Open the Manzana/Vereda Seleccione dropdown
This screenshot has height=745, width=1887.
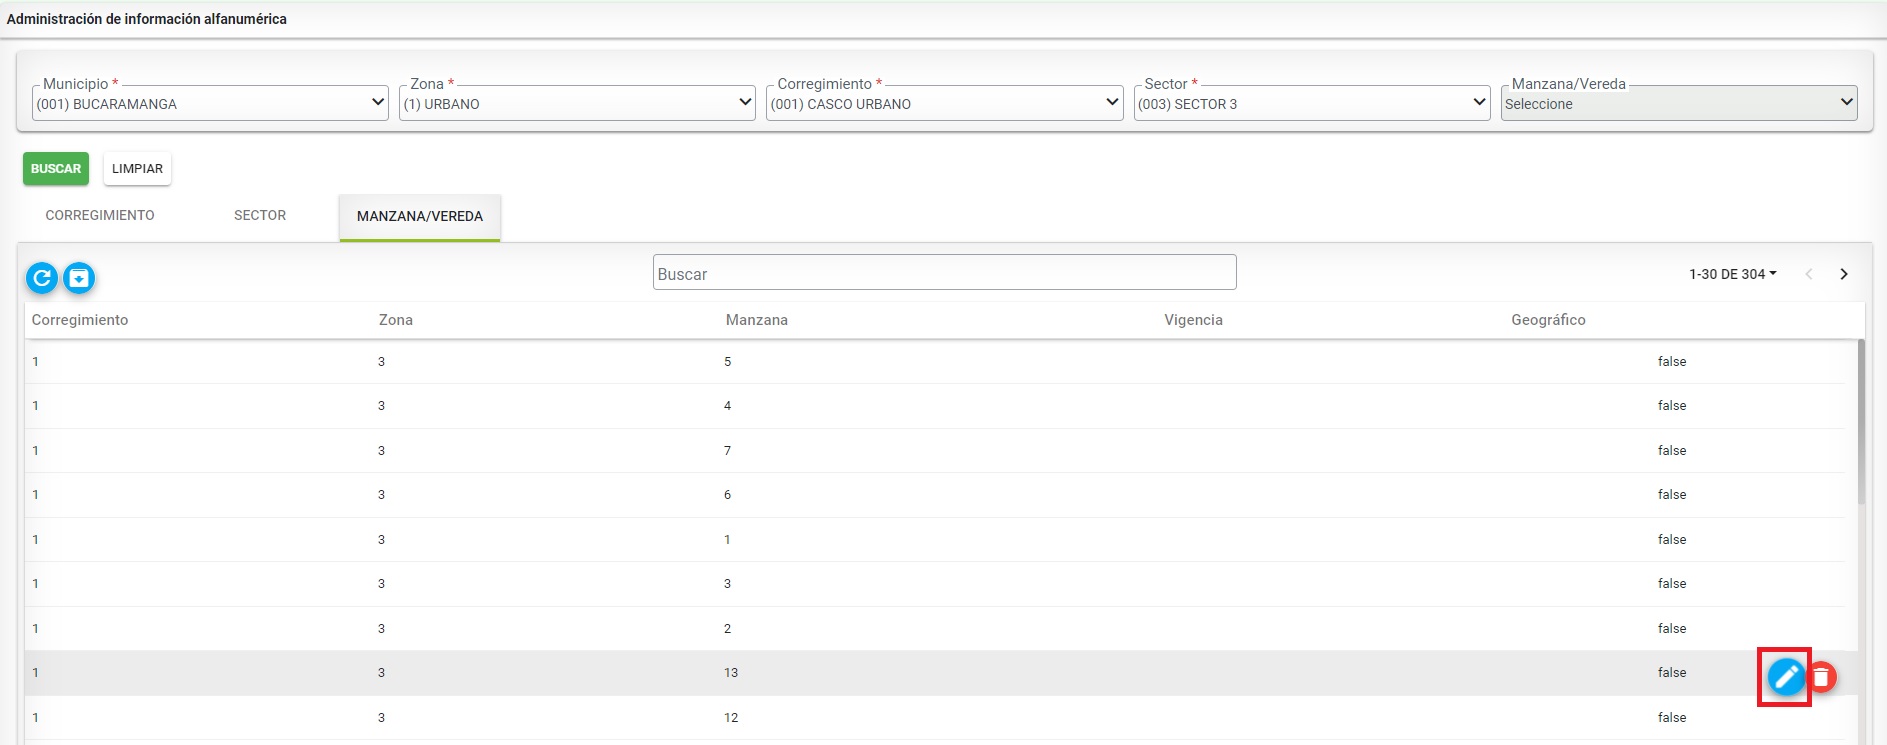pyautogui.click(x=1679, y=103)
